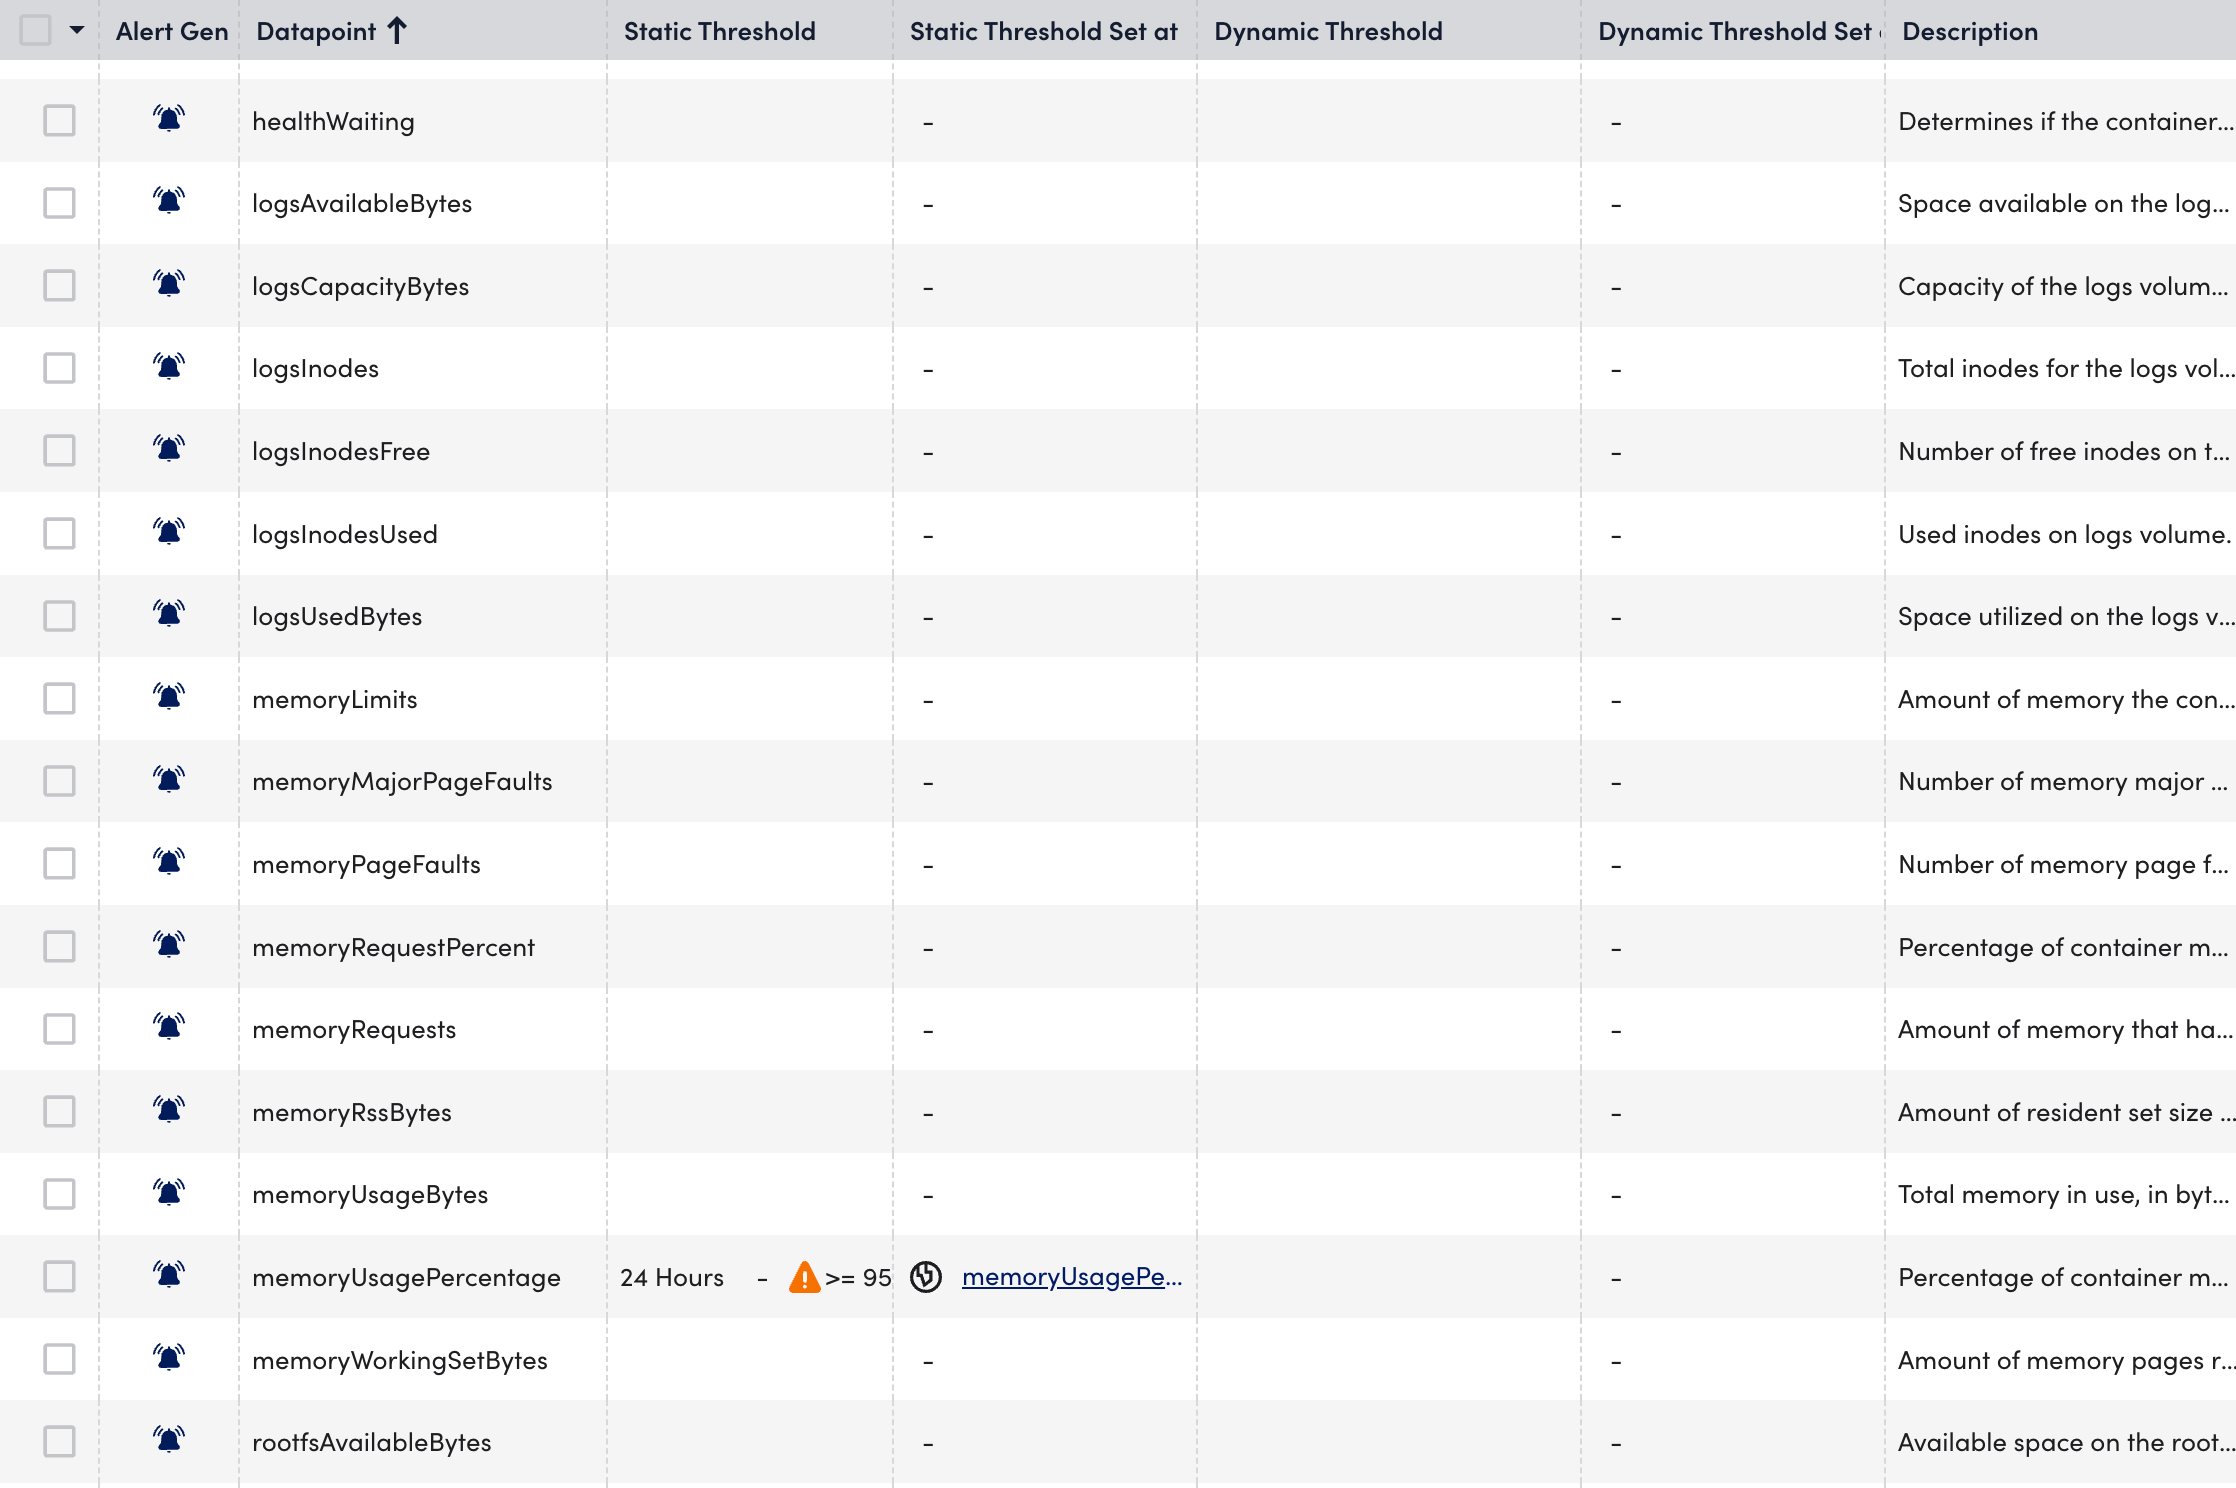Screen dimensions: 2236x1488
Task: Tick the memoryUsagePercentage row checkbox
Action: pyautogui.click(x=59, y=1277)
